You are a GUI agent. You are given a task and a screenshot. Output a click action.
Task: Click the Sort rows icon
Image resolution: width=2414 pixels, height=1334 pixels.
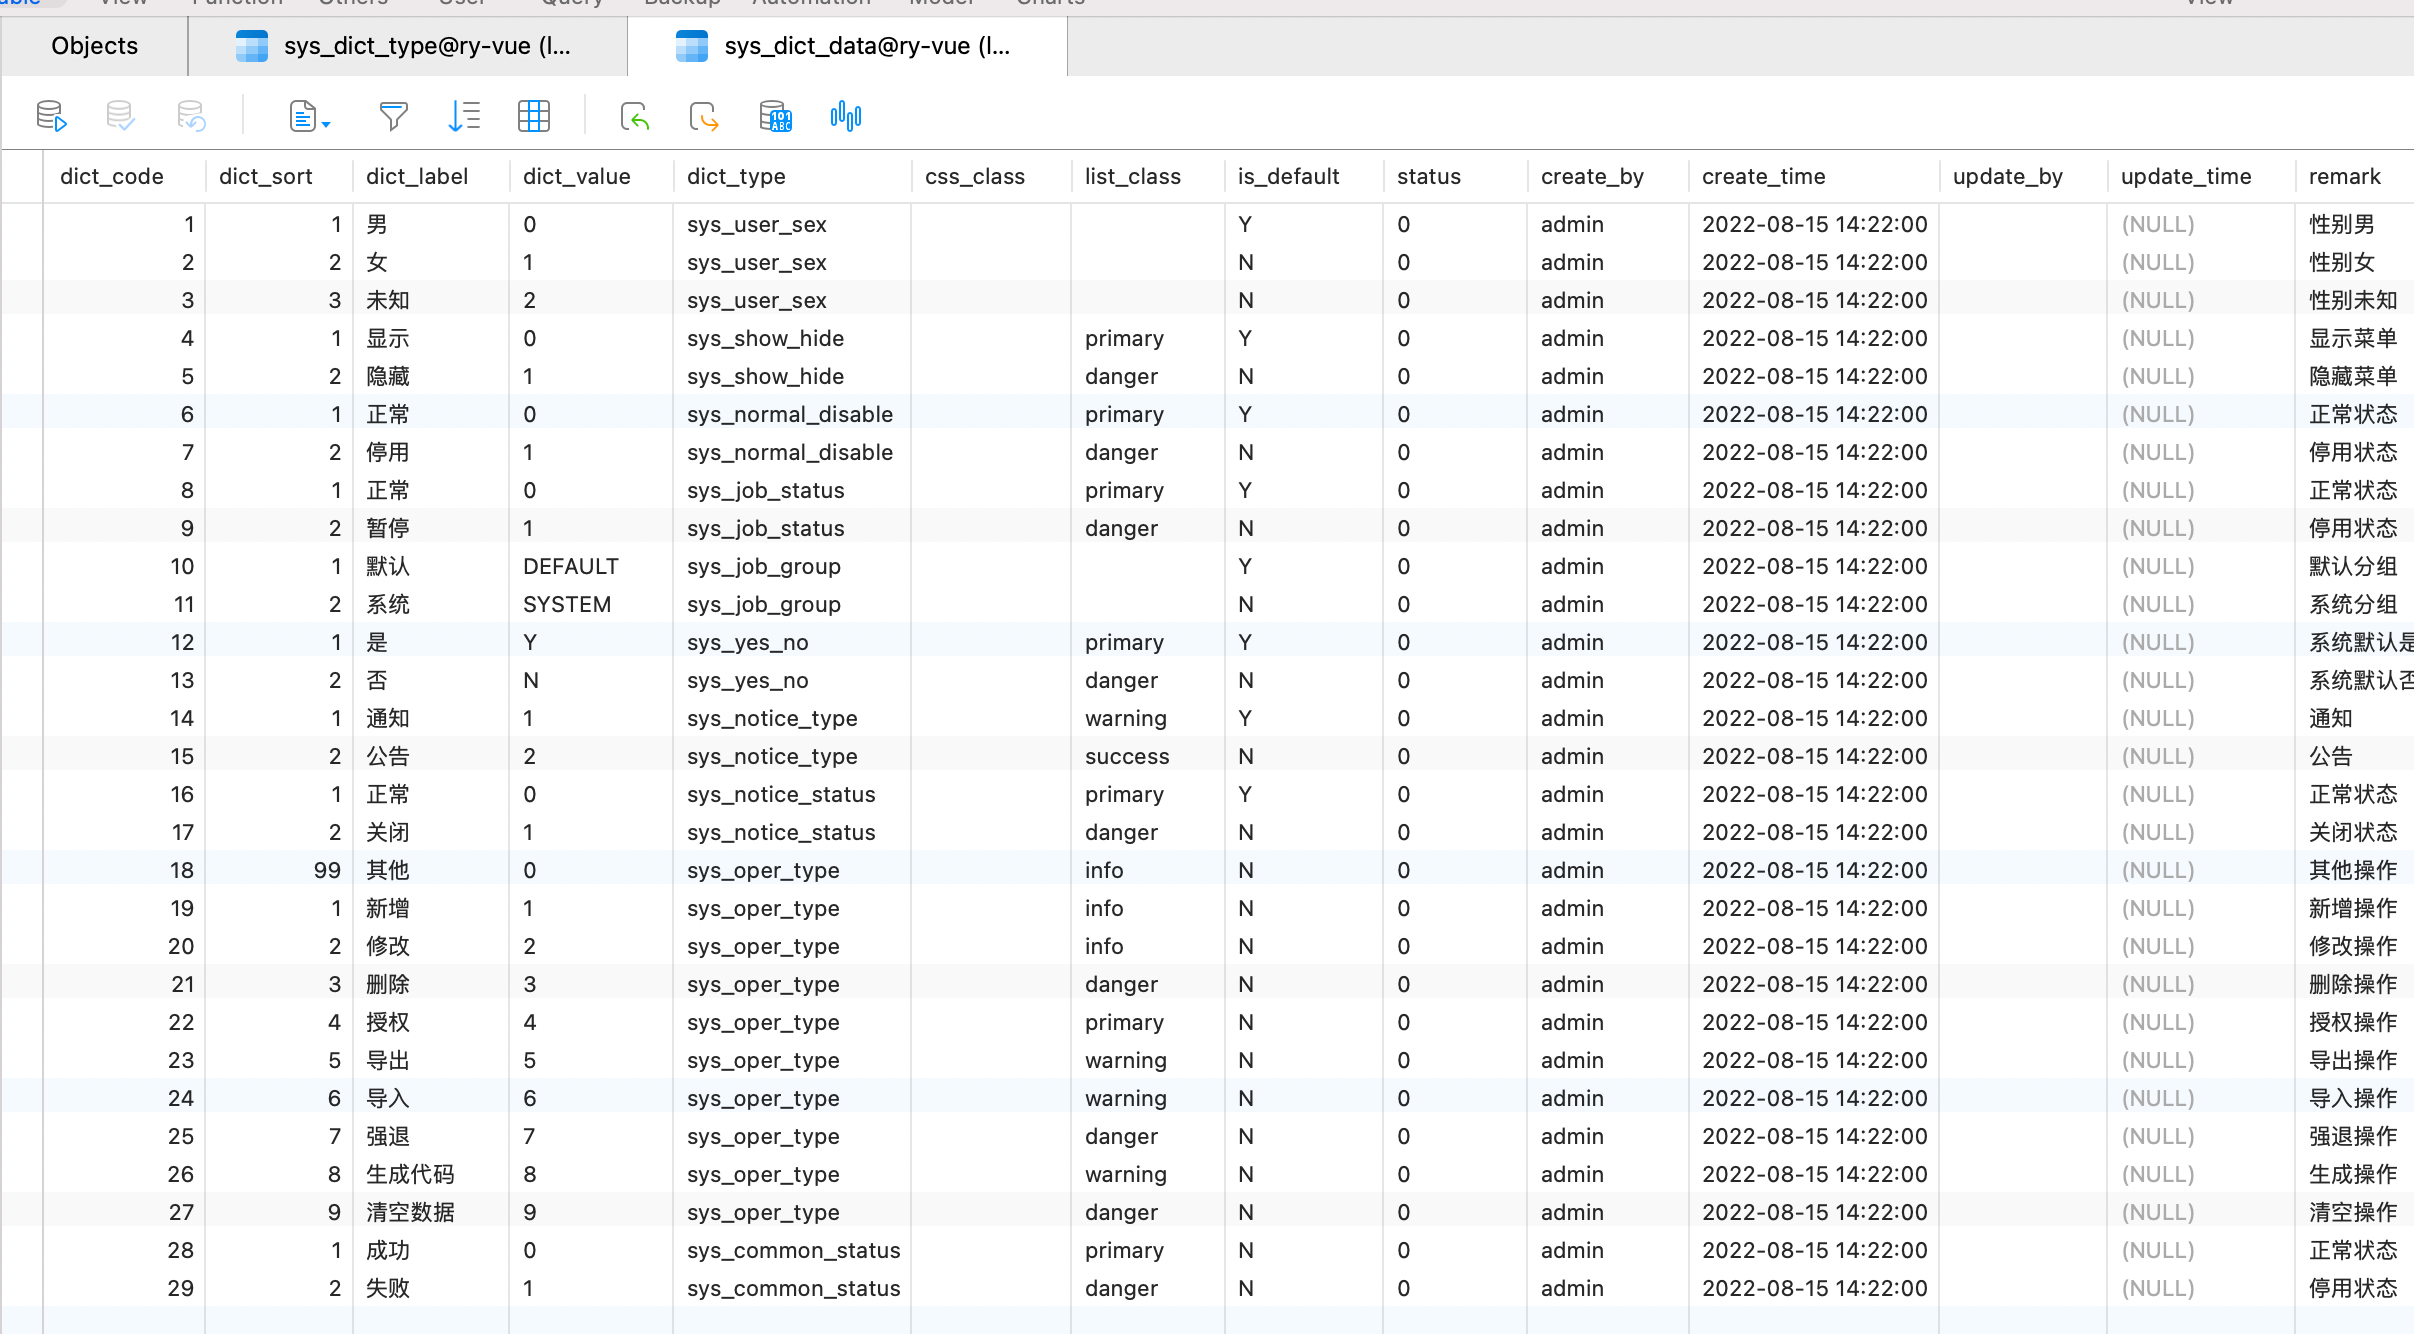[464, 116]
